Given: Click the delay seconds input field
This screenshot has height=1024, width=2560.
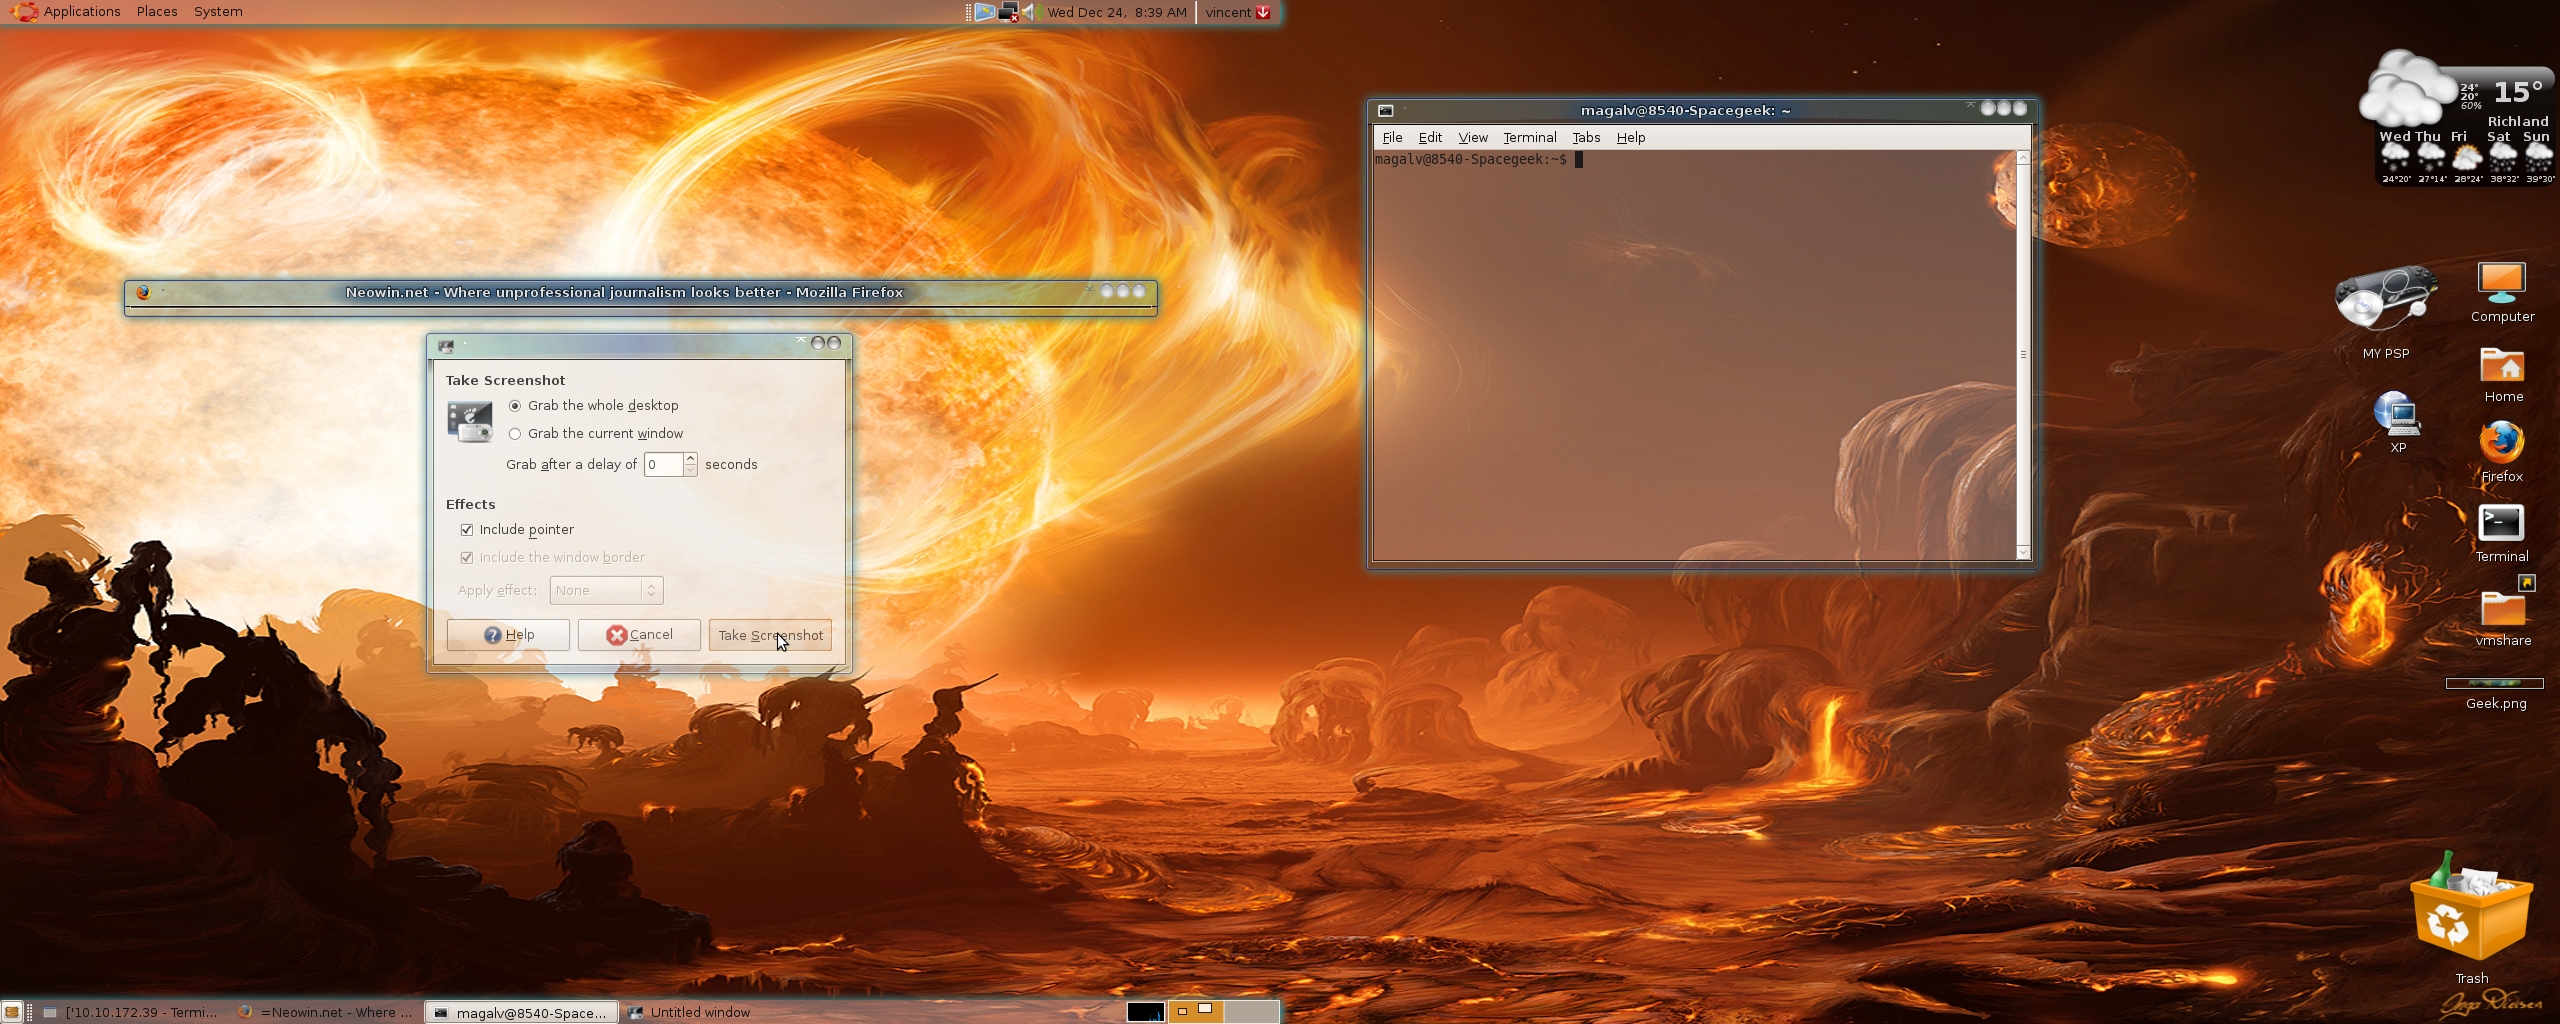Looking at the screenshot, I should click(662, 465).
